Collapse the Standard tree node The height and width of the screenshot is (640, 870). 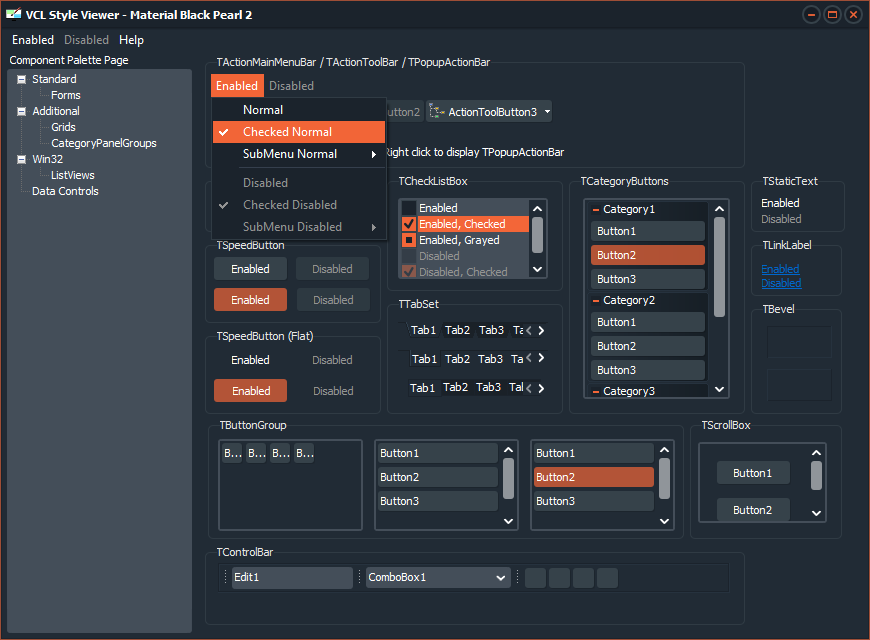[22, 79]
